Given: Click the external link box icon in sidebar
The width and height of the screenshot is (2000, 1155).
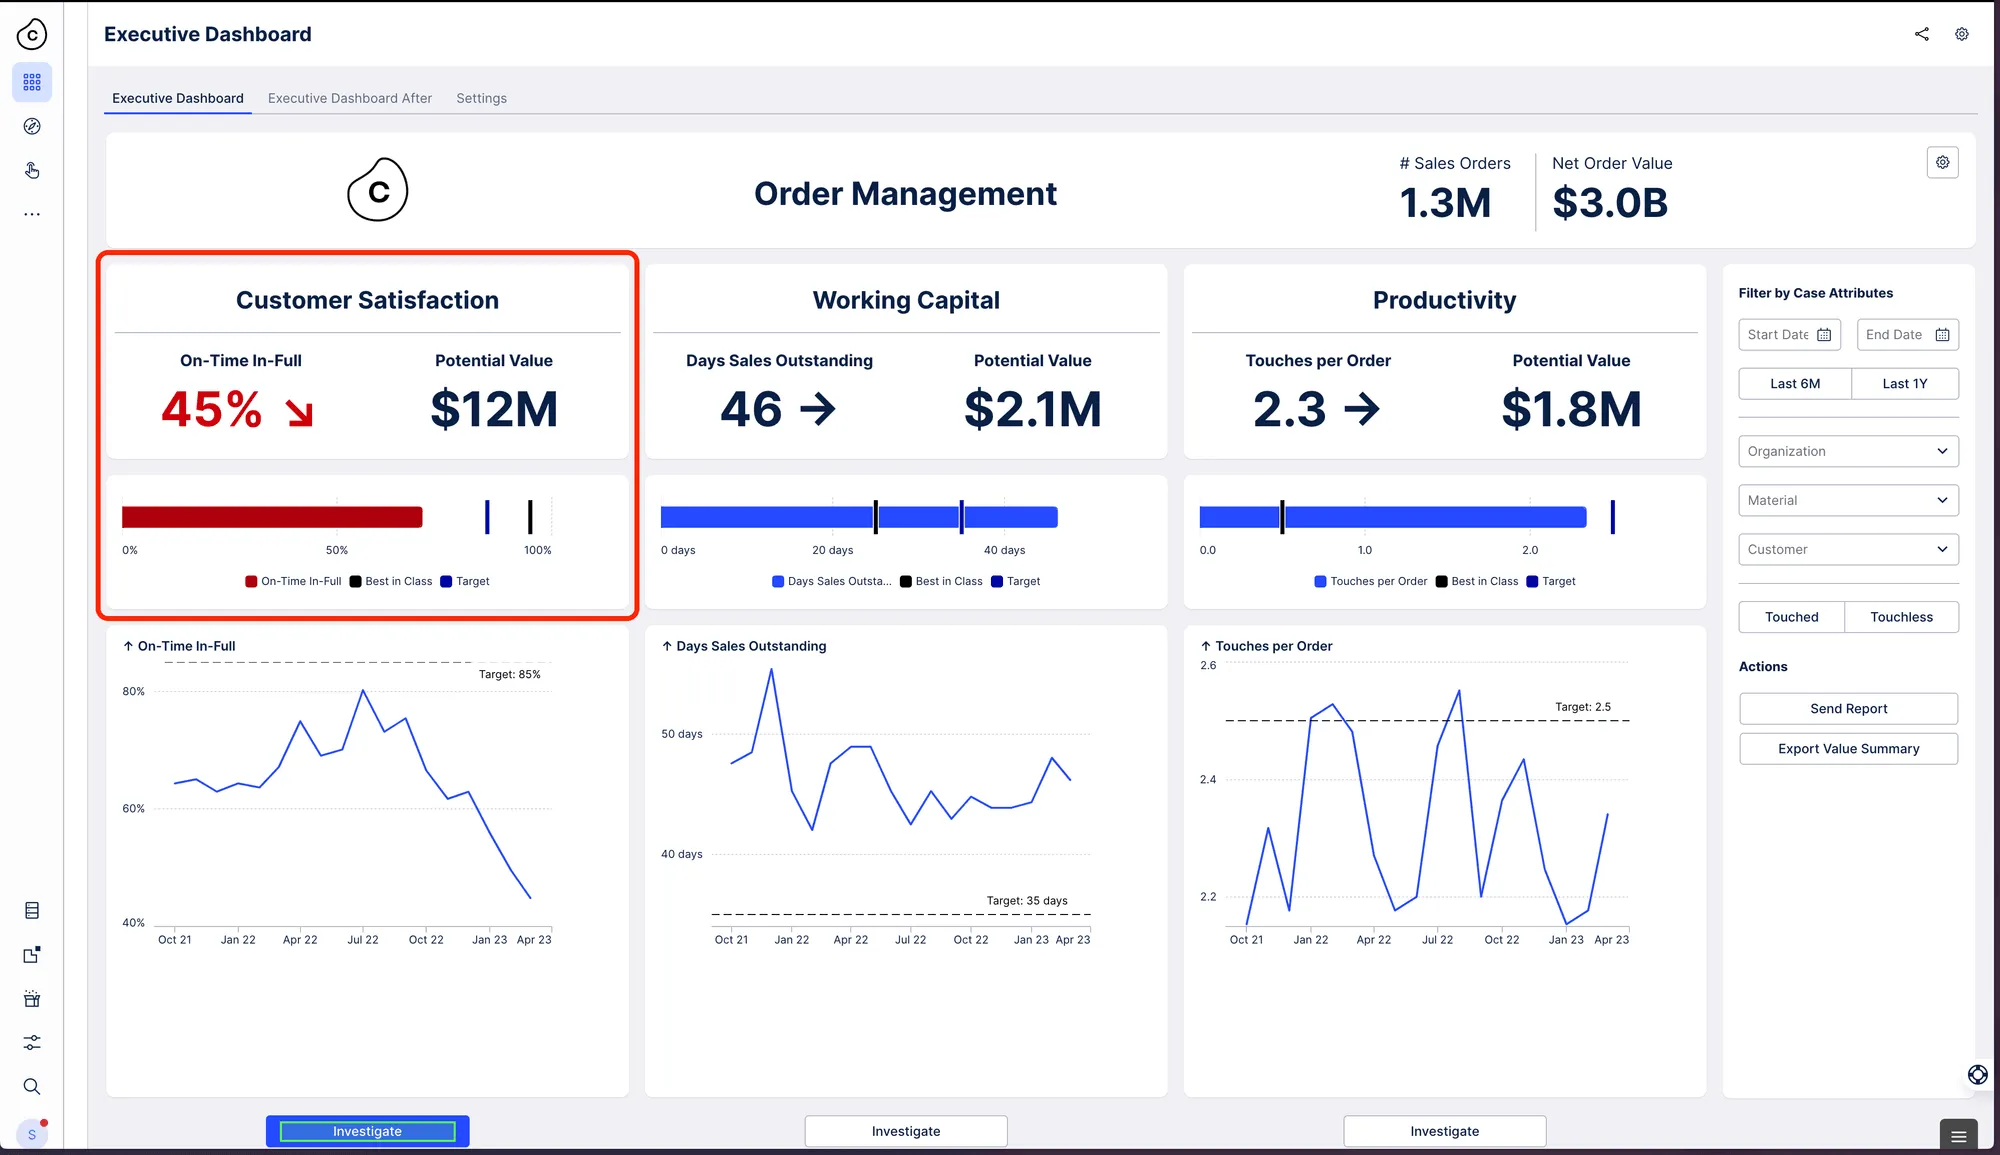Looking at the screenshot, I should [x=32, y=954].
